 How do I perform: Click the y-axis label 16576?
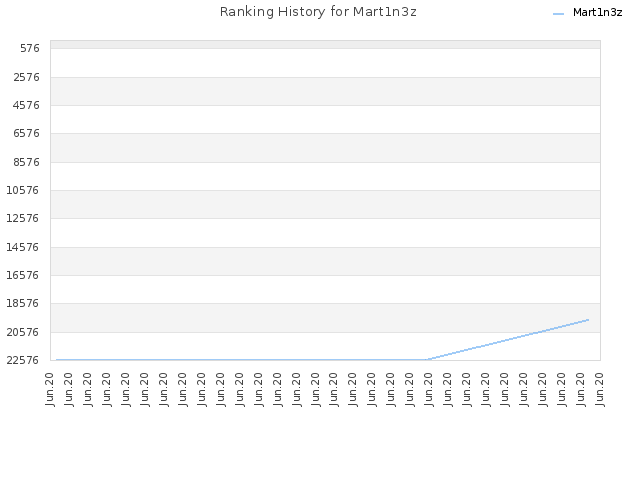point(23,275)
